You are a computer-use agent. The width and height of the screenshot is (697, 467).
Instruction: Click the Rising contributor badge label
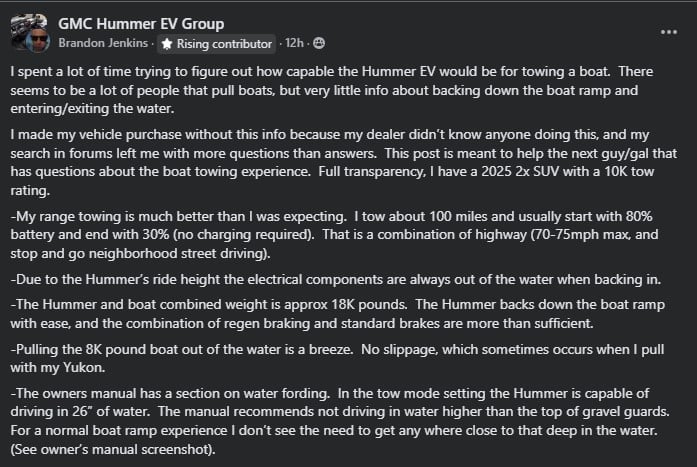[x=224, y=44]
